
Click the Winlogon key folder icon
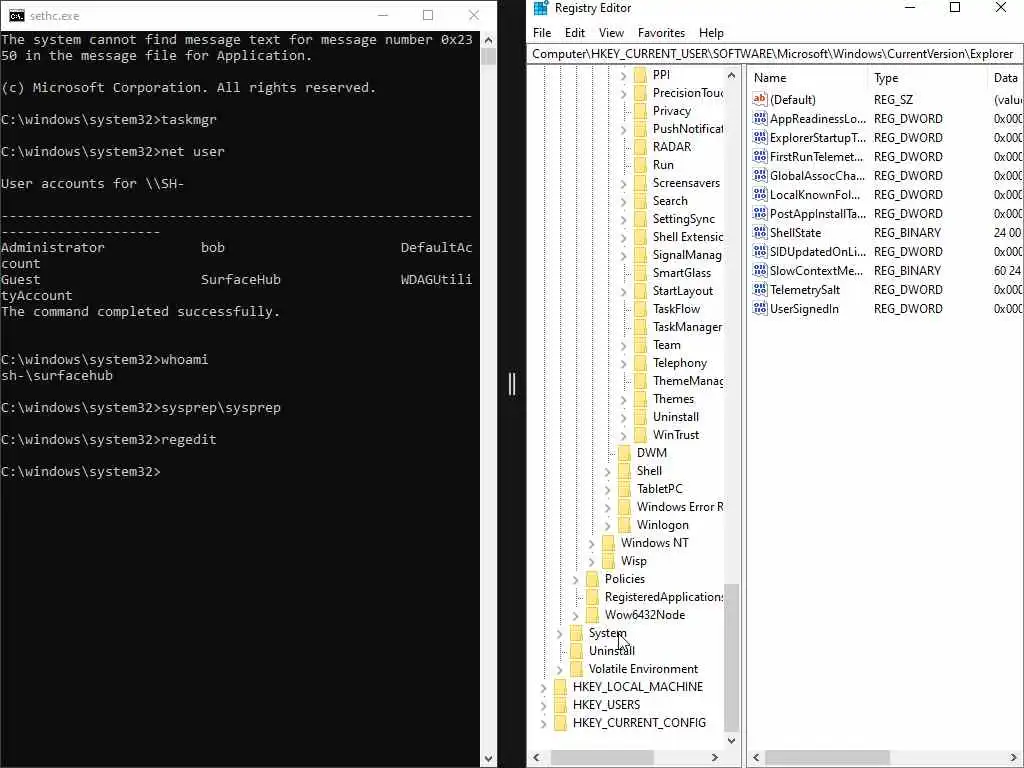pos(624,524)
